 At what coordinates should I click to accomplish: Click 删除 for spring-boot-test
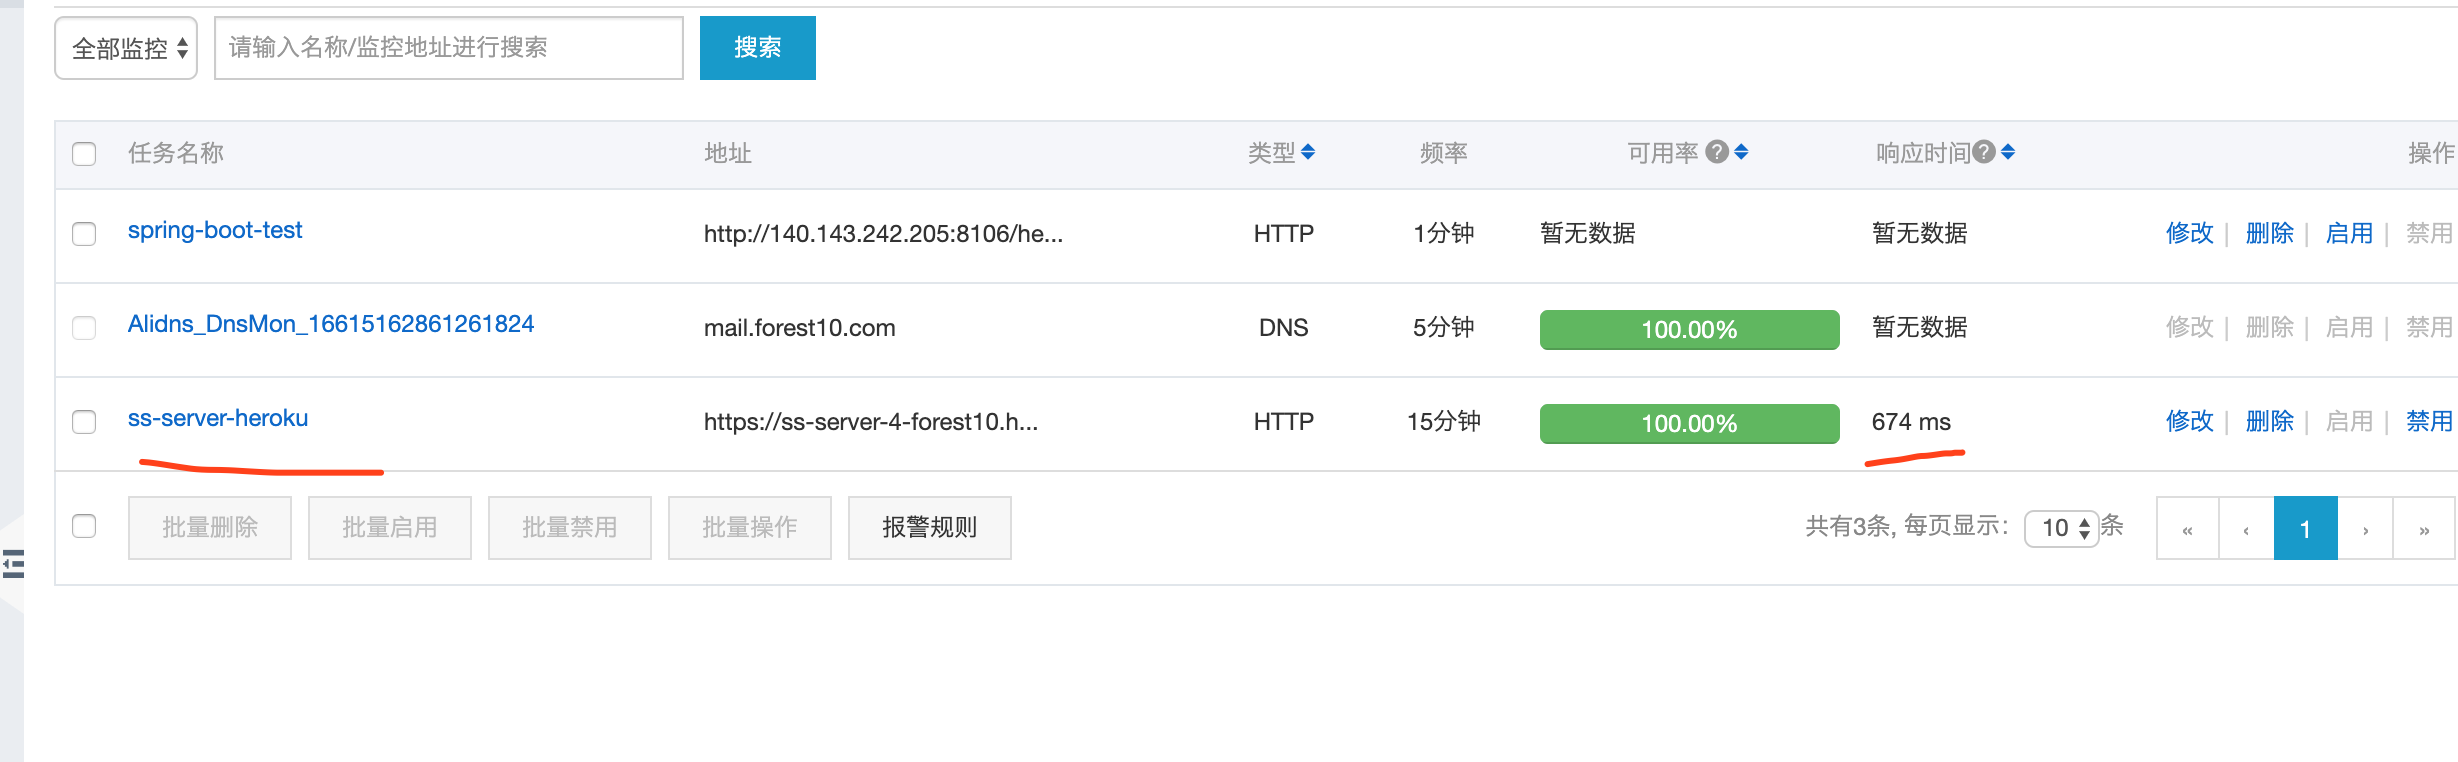pos(2270,233)
